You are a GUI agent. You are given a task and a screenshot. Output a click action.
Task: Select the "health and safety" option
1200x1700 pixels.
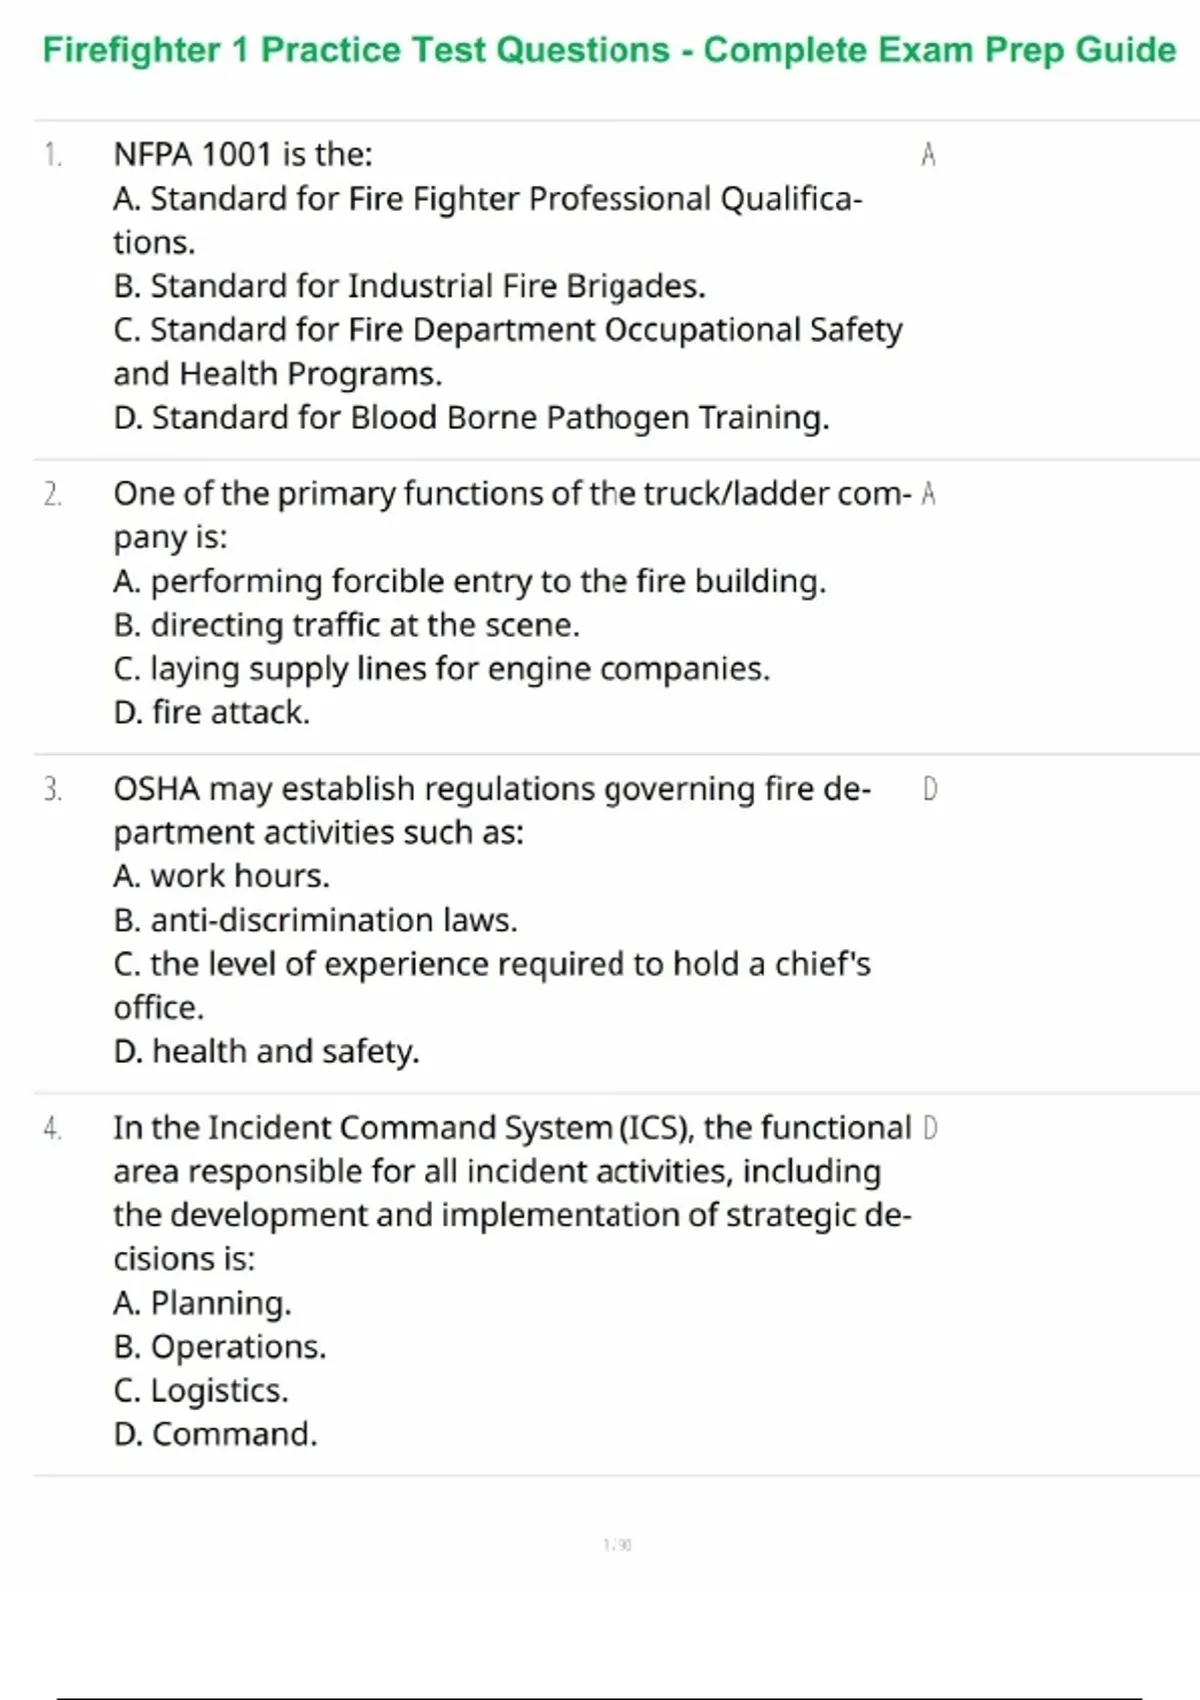(x=266, y=1052)
